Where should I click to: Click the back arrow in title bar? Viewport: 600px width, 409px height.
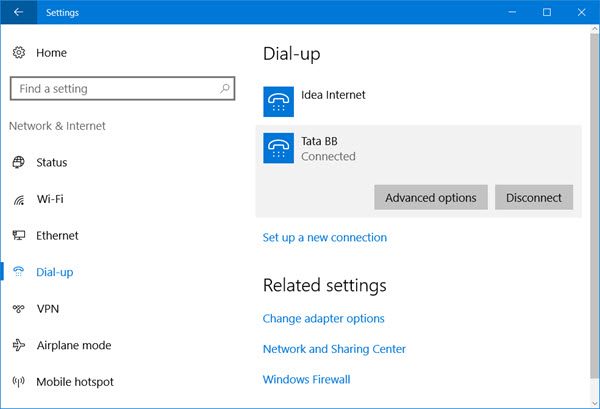[x=18, y=13]
